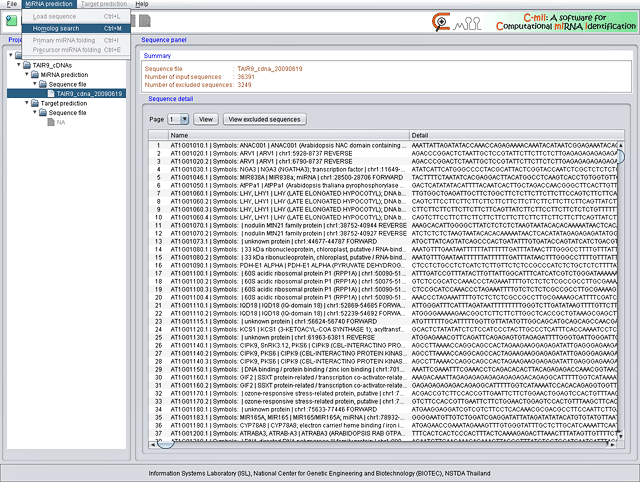Click the TAIR9_cDNAs folder icon
640x482 pixels.
27,65
